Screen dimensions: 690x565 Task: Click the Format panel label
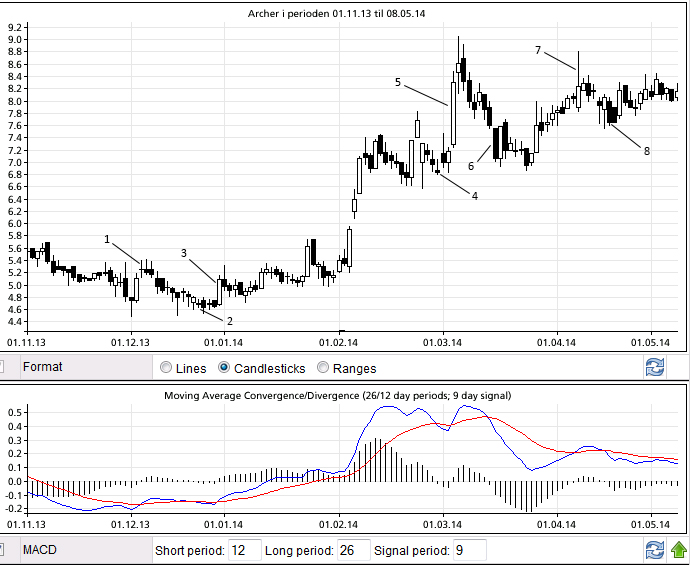click(43, 367)
